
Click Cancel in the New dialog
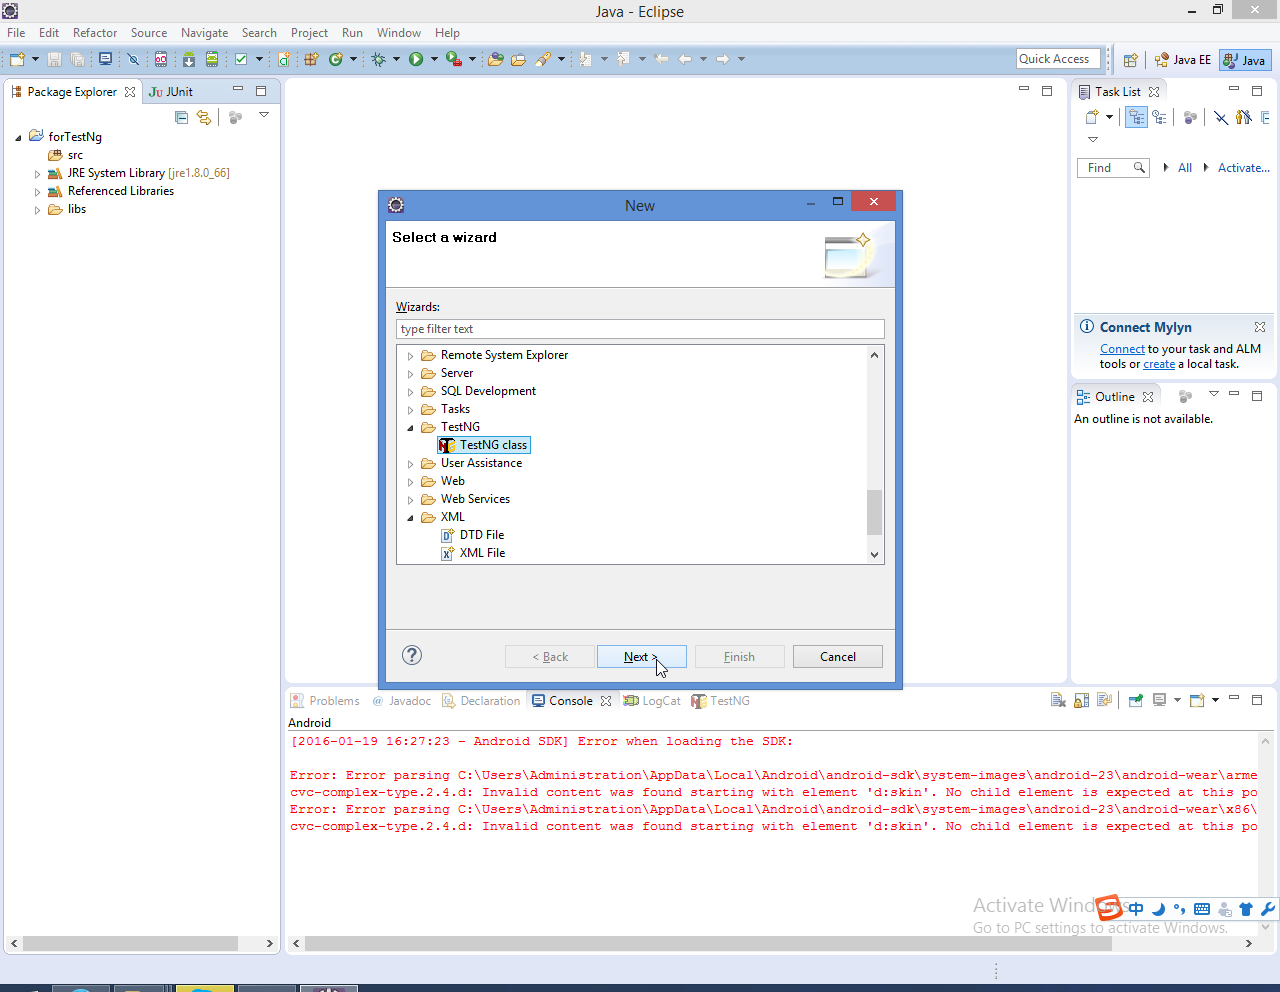coord(838,657)
